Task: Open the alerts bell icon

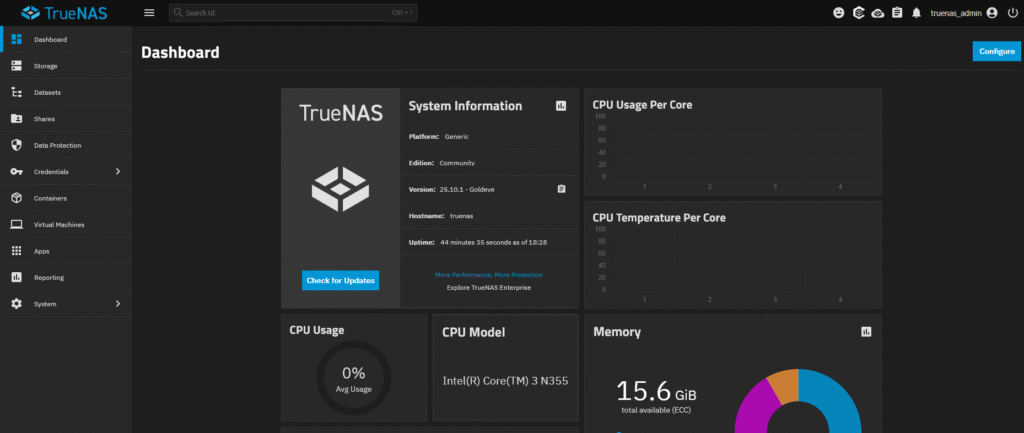Action: [x=917, y=12]
